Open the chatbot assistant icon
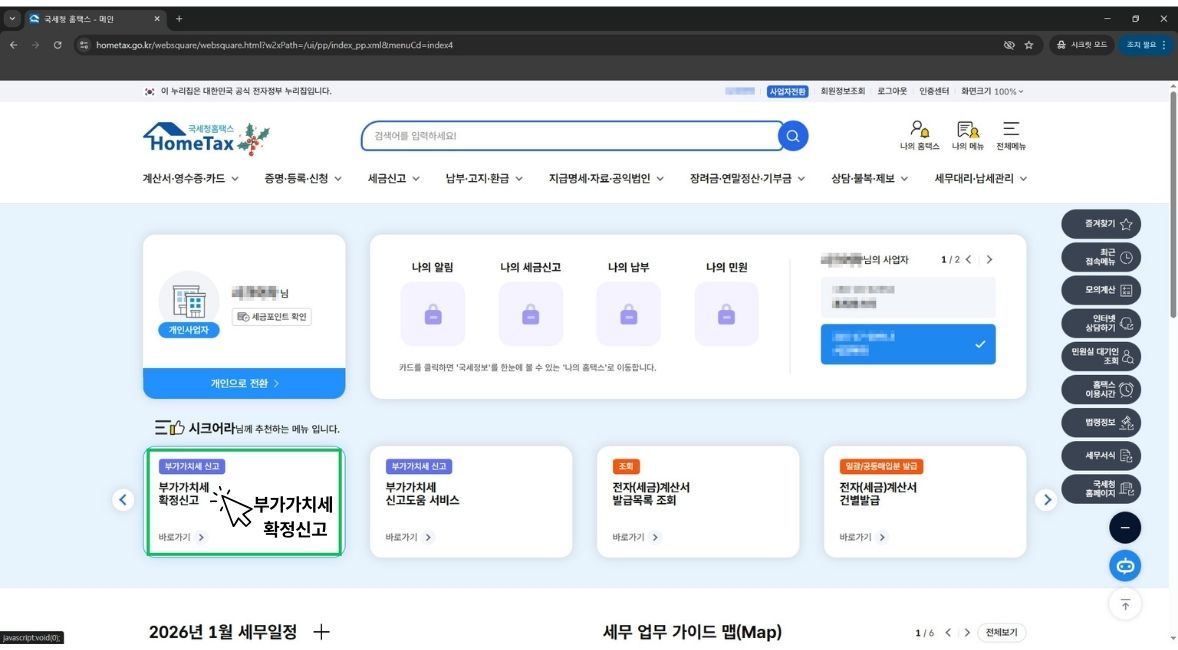 pos(1125,566)
